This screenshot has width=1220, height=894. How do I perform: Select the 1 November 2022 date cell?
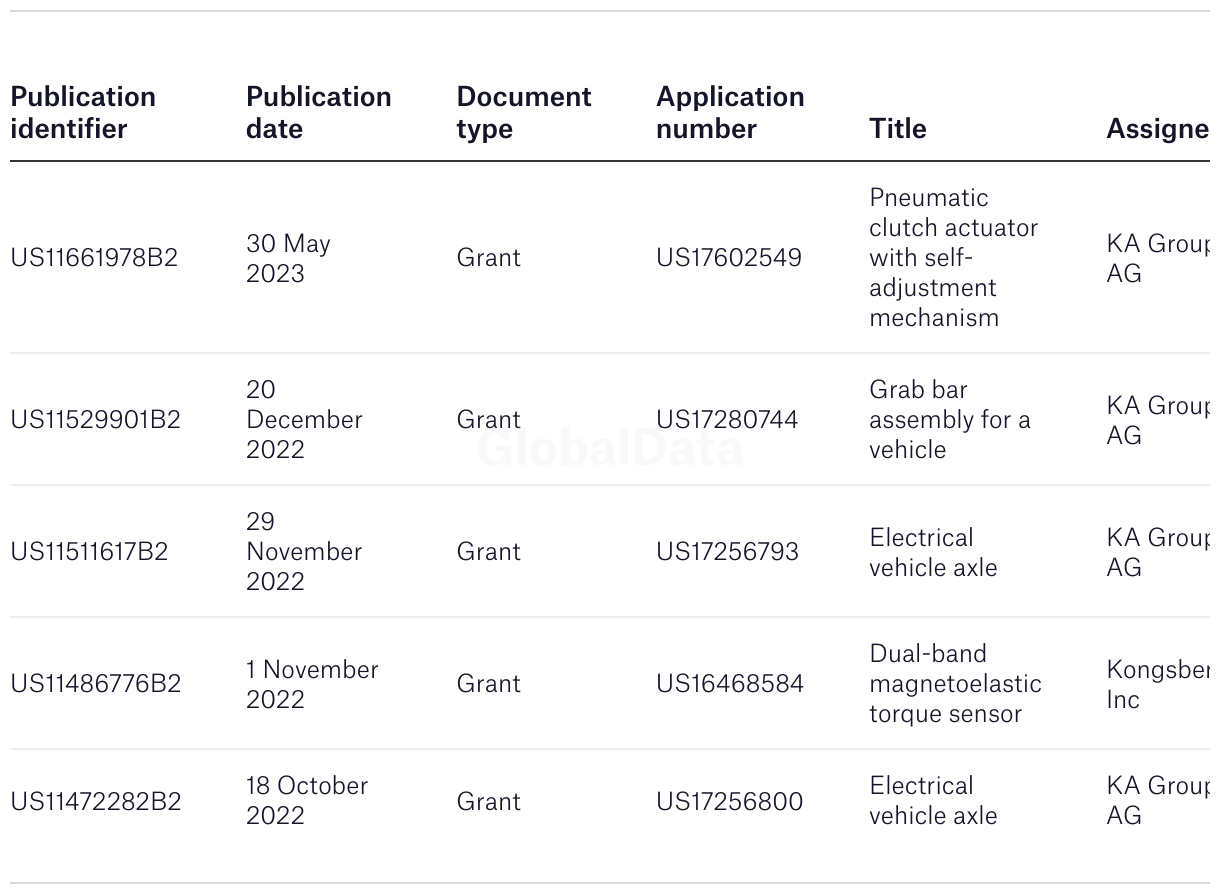click(x=312, y=683)
